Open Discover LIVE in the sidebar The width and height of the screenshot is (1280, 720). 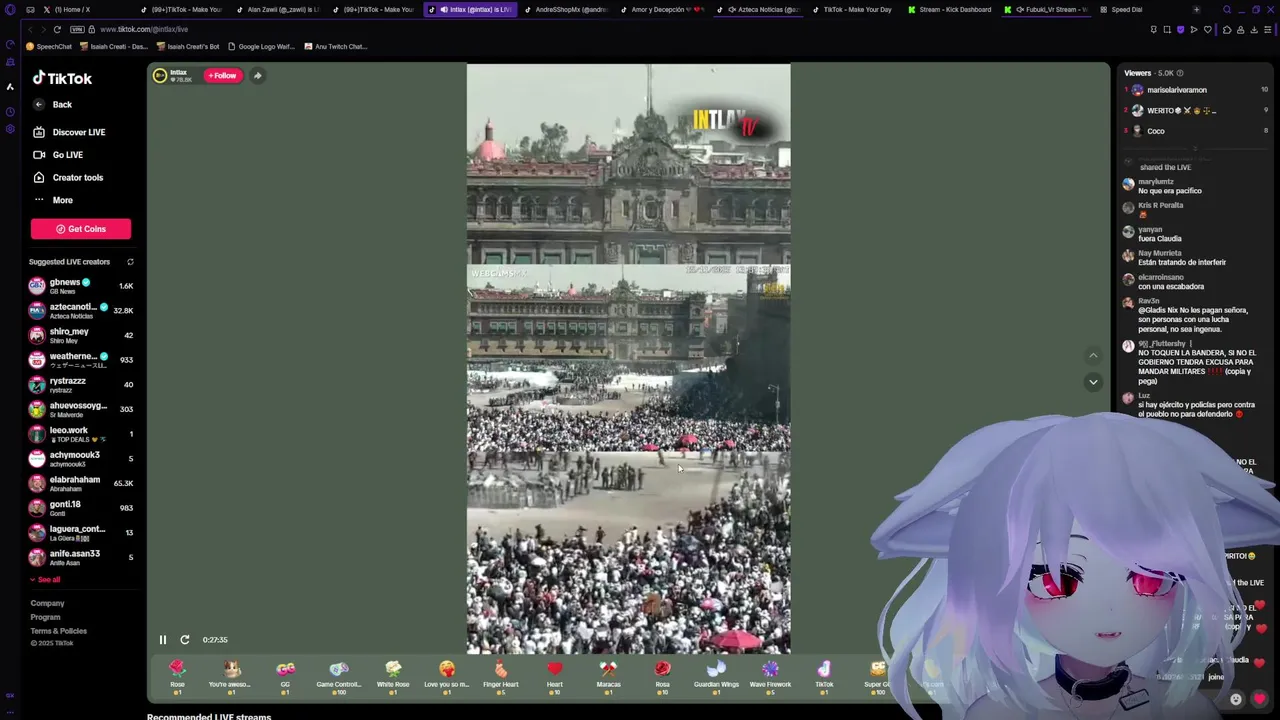[x=79, y=132]
